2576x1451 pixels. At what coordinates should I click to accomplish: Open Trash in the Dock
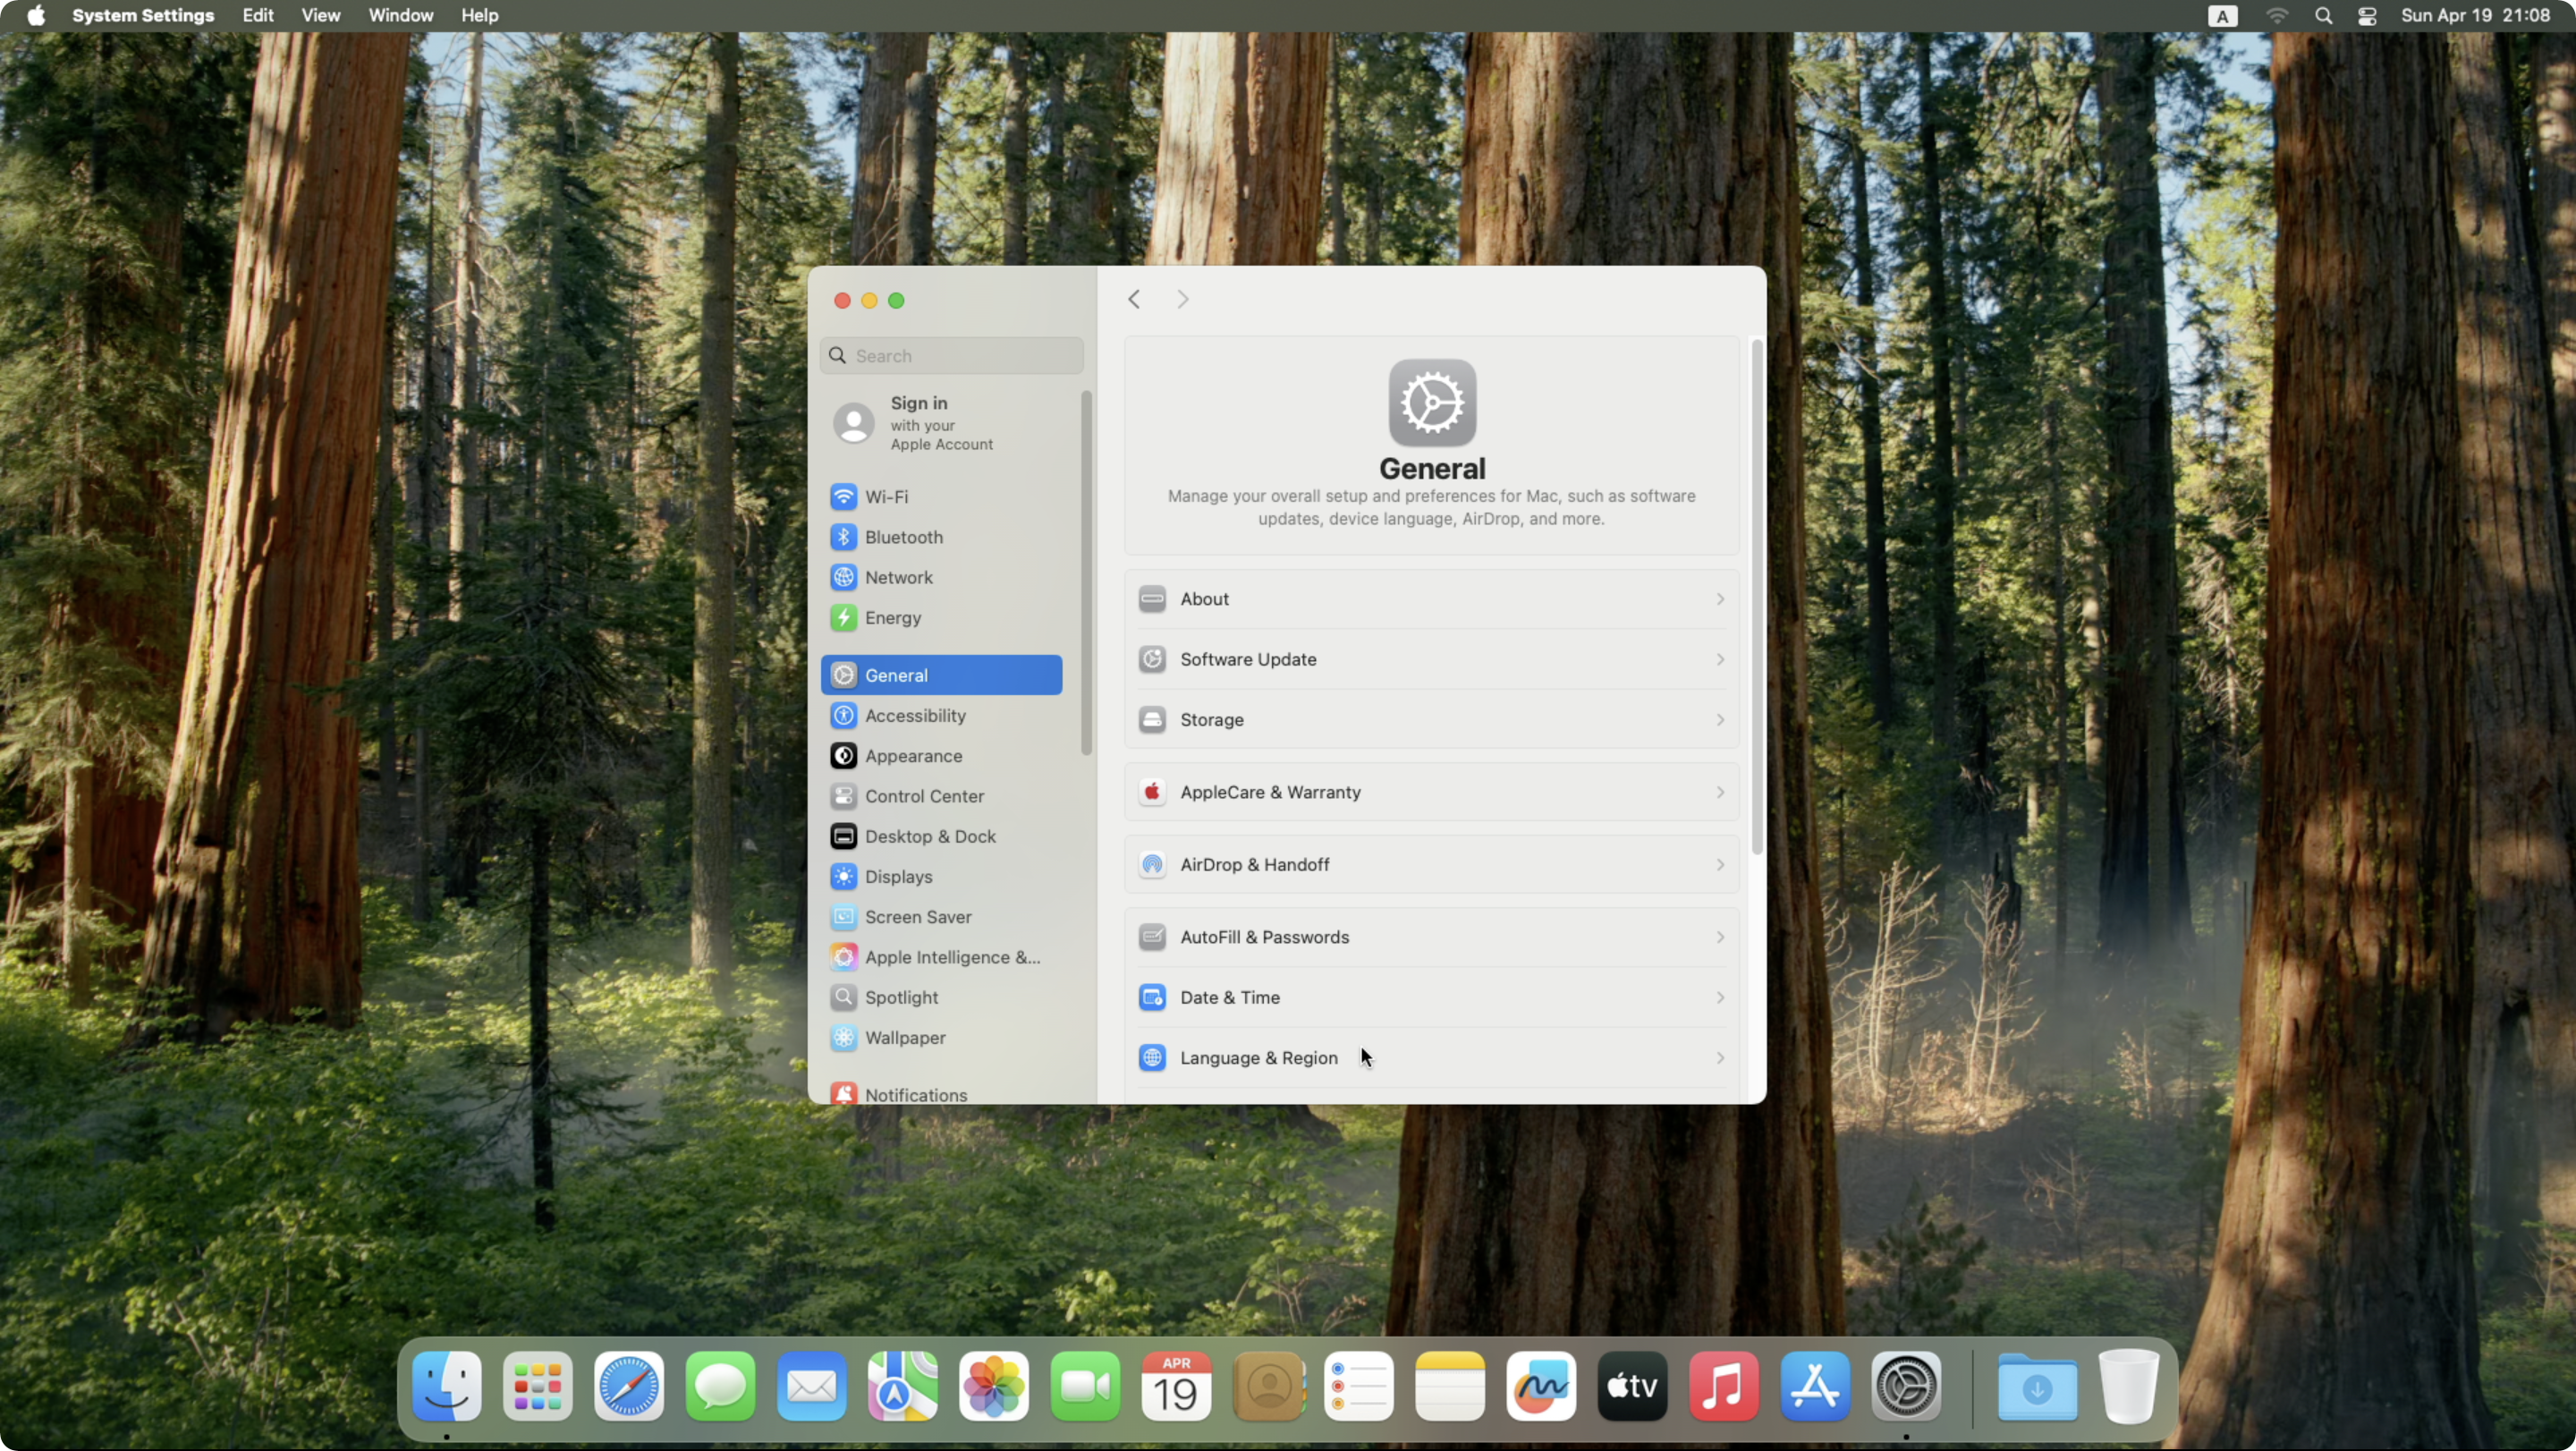point(2129,1386)
